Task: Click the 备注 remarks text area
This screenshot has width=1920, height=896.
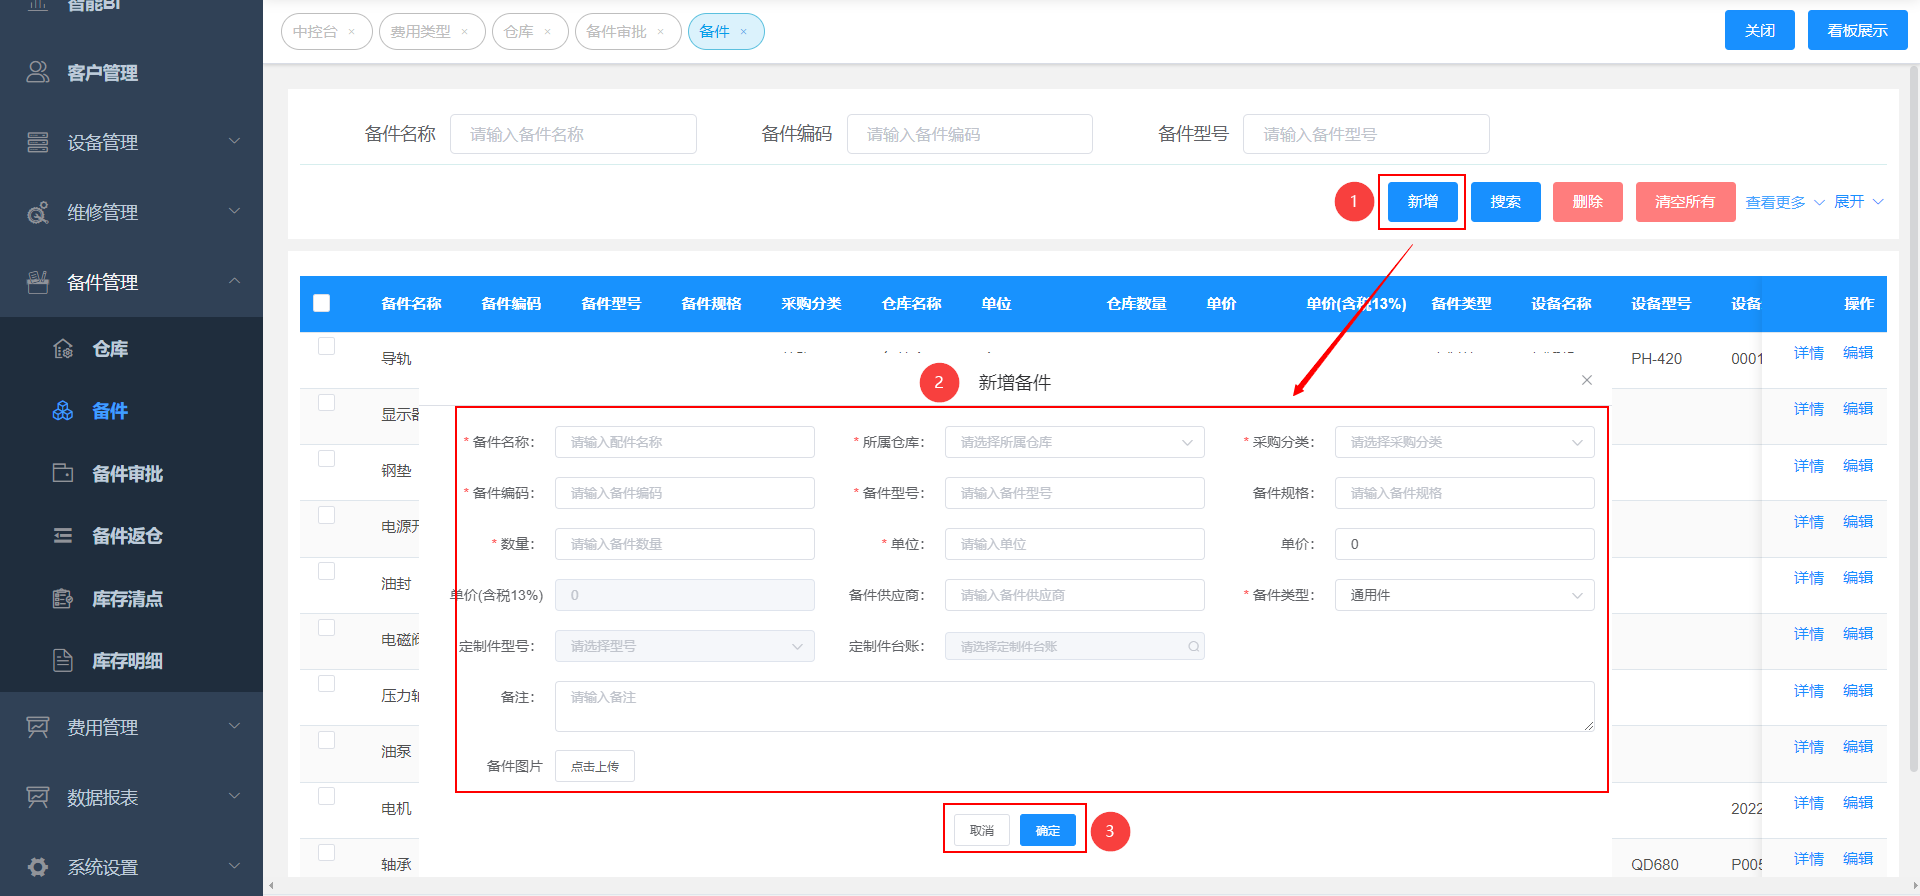Action: click(1074, 706)
